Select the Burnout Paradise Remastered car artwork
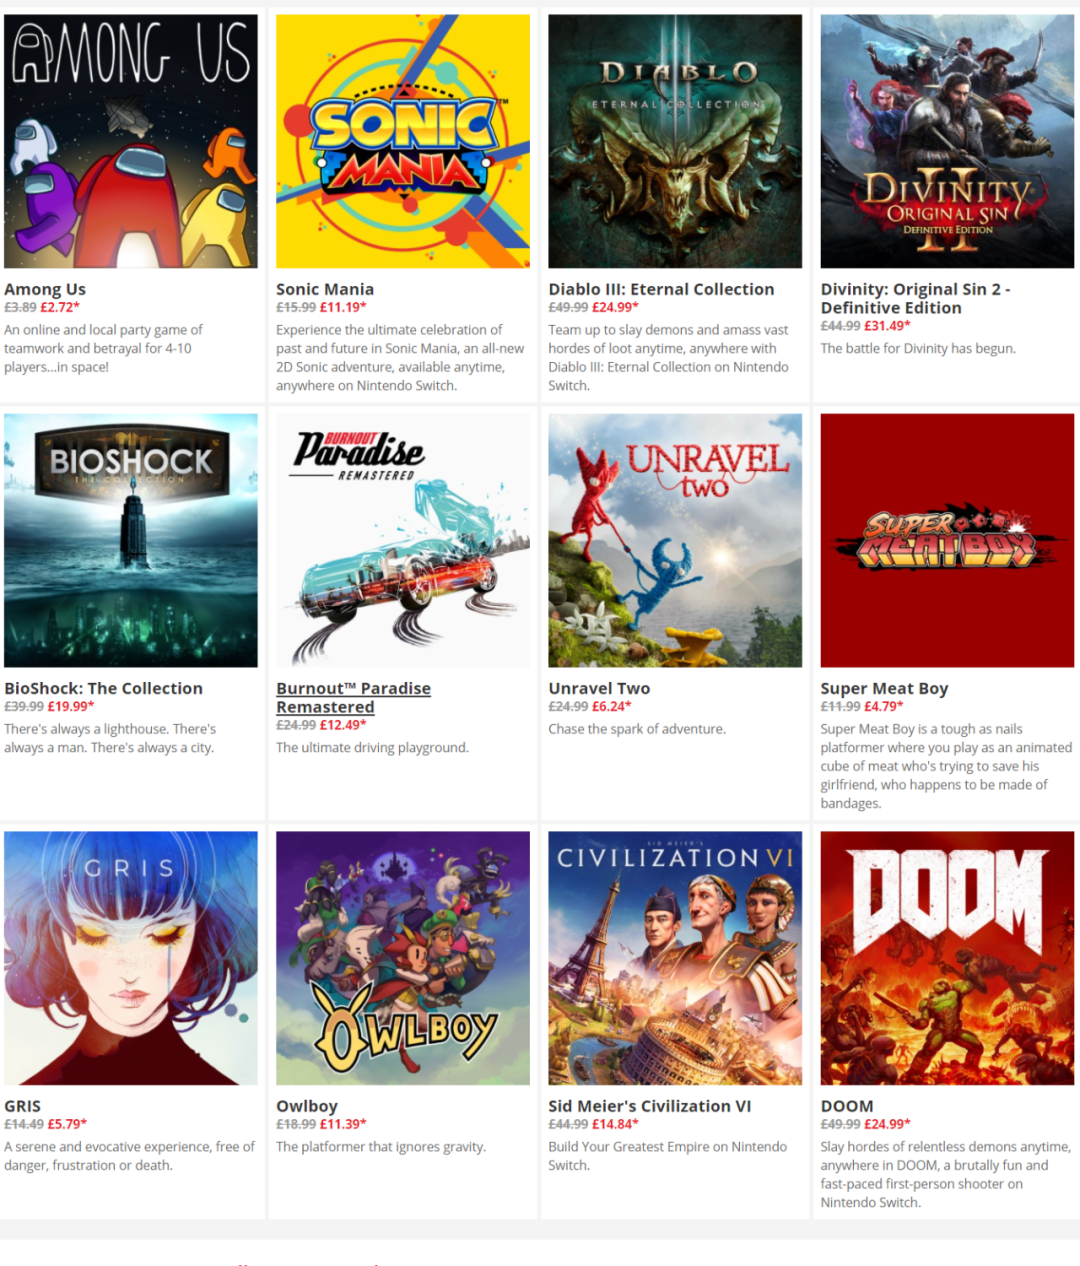Image resolution: width=1080 pixels, height=1266 pixels. (403, 541)
